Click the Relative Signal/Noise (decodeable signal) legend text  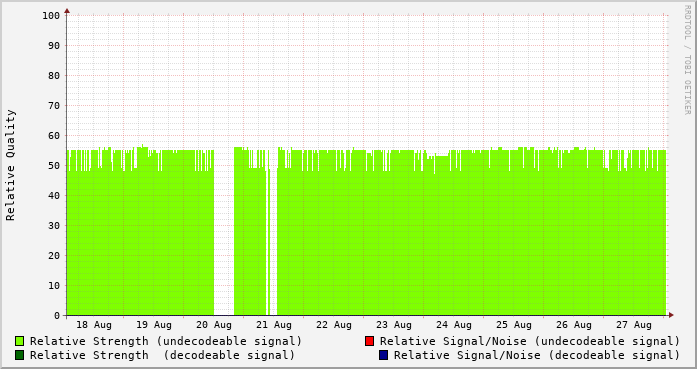537,356
